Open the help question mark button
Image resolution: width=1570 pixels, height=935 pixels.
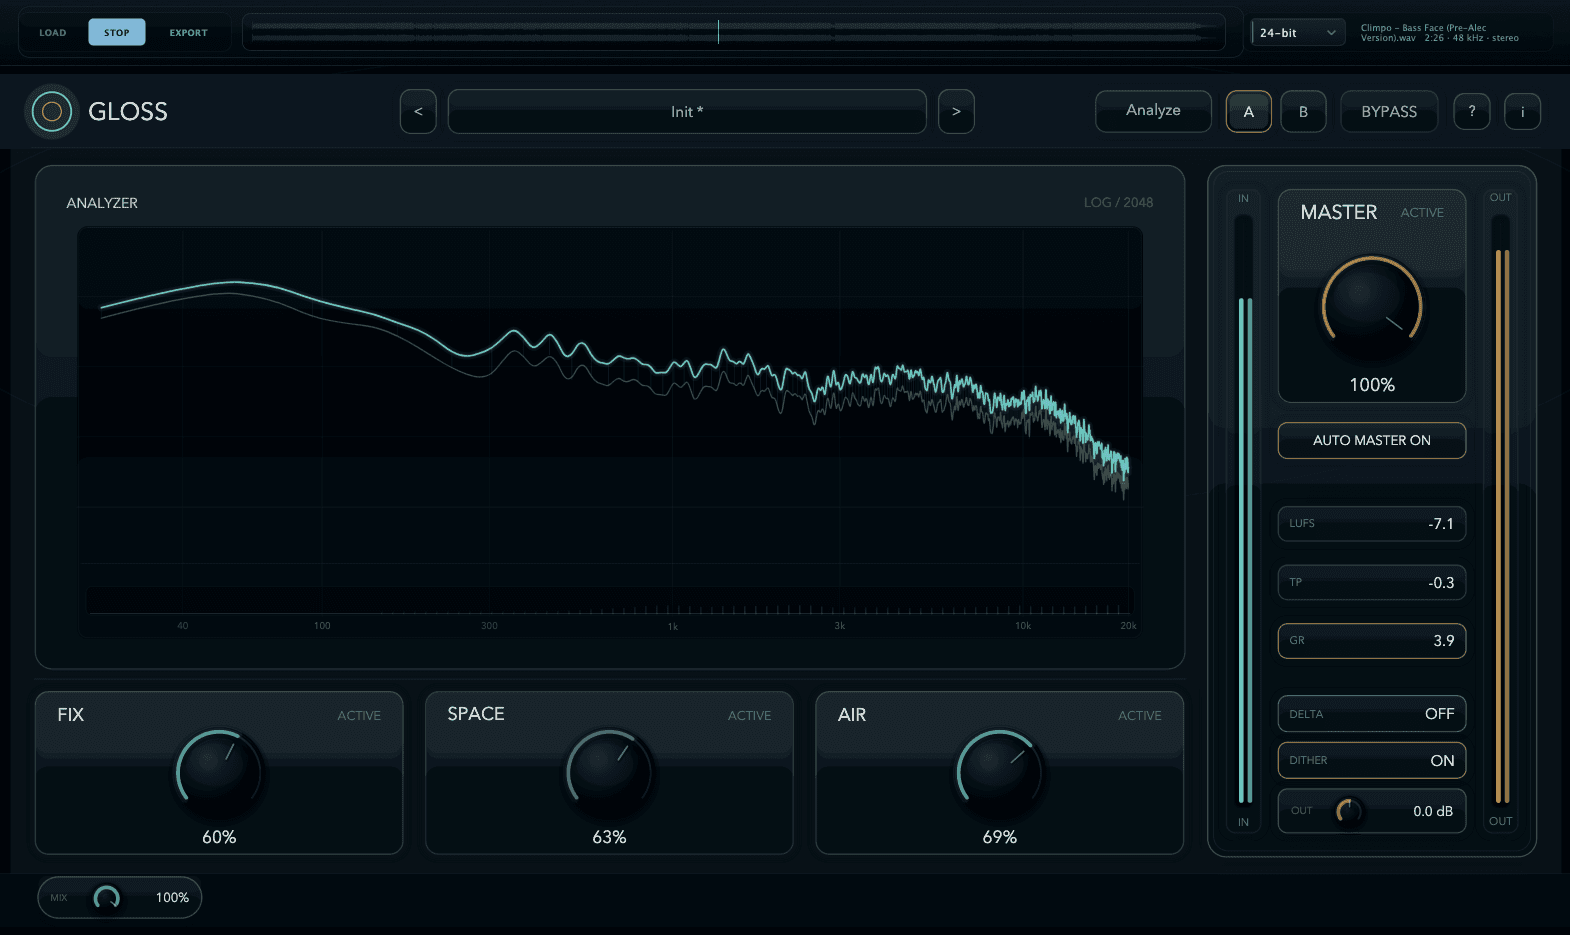point(1472,112)
